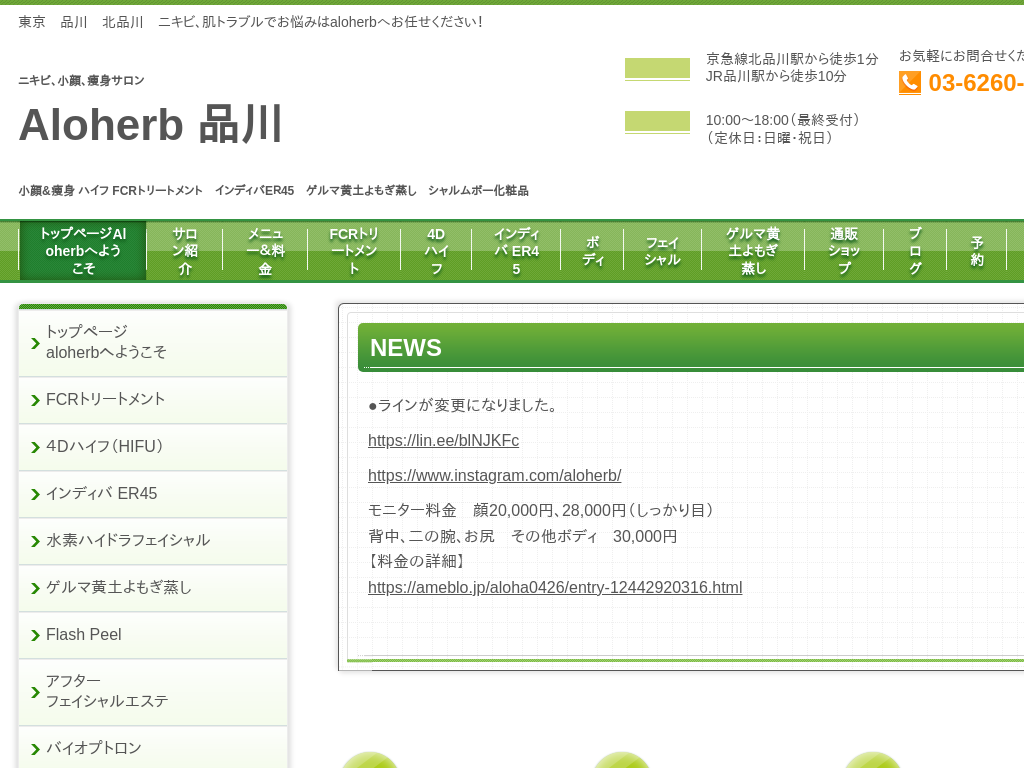Click chevron beside FCRトリートメント sidebar item
Image resolution: width=1024 pixels, height=768 pixels.
[x=35, y=400]
